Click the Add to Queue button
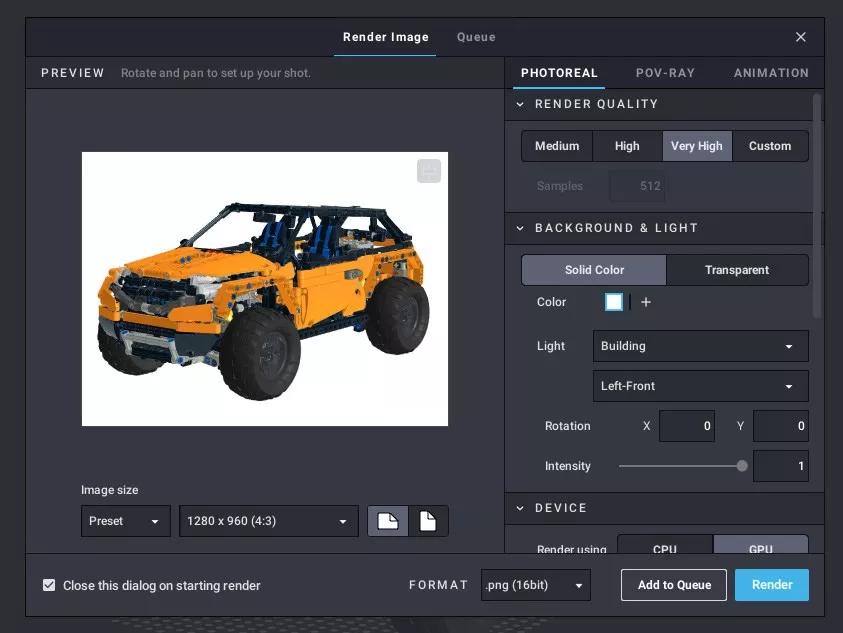 tap(674, 585)
